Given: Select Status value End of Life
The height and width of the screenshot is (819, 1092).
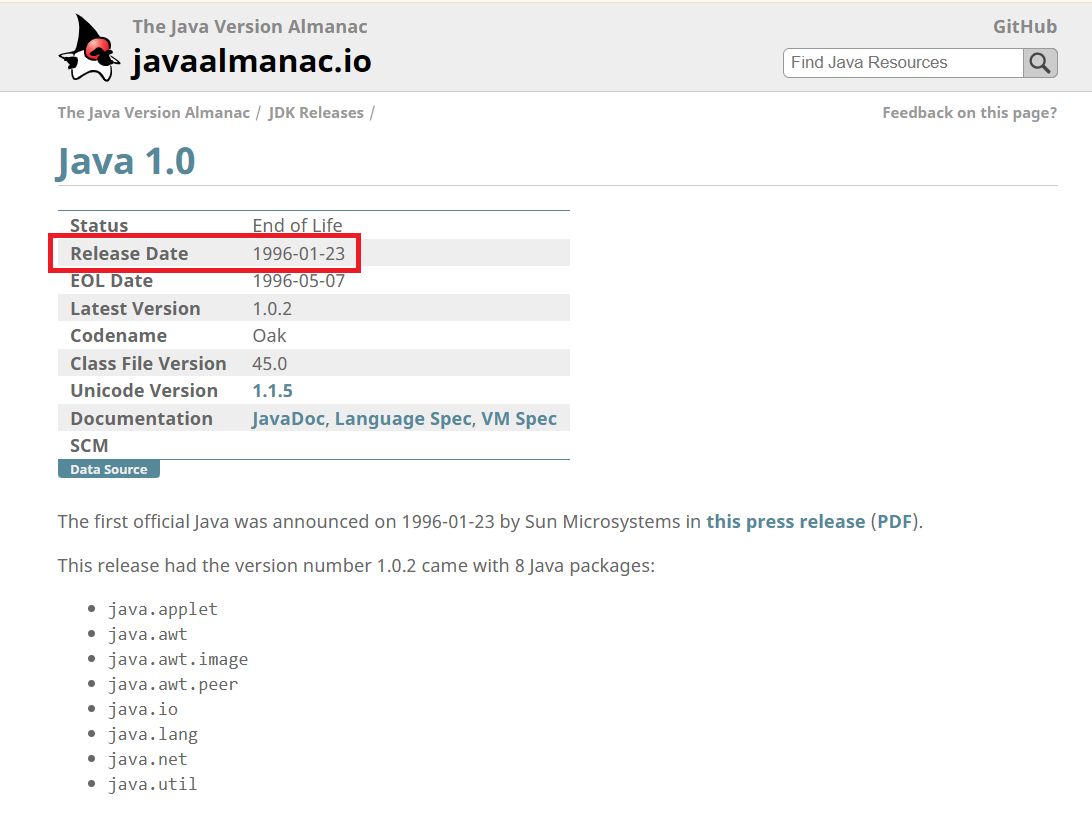Looking at the screenshot, I should point(297,226).
